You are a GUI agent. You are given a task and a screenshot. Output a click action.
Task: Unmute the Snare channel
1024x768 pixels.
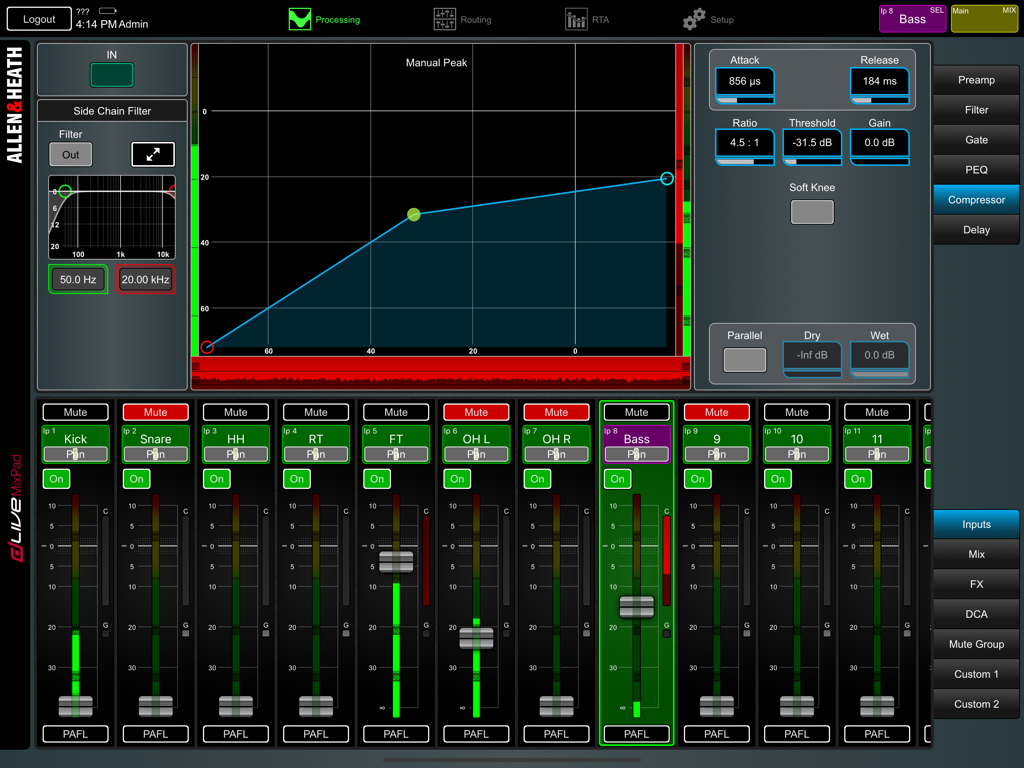pyautogui.click(x=155, y=412)
